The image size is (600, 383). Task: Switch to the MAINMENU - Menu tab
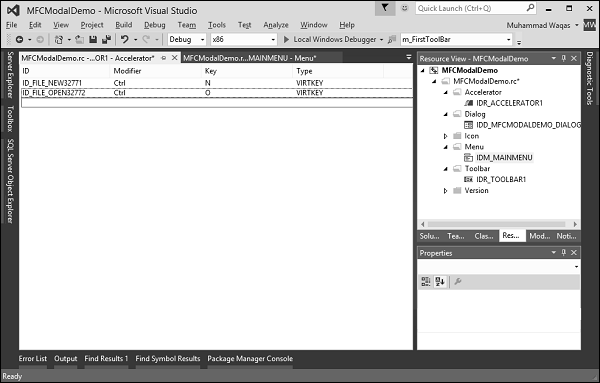click(249, 58)
